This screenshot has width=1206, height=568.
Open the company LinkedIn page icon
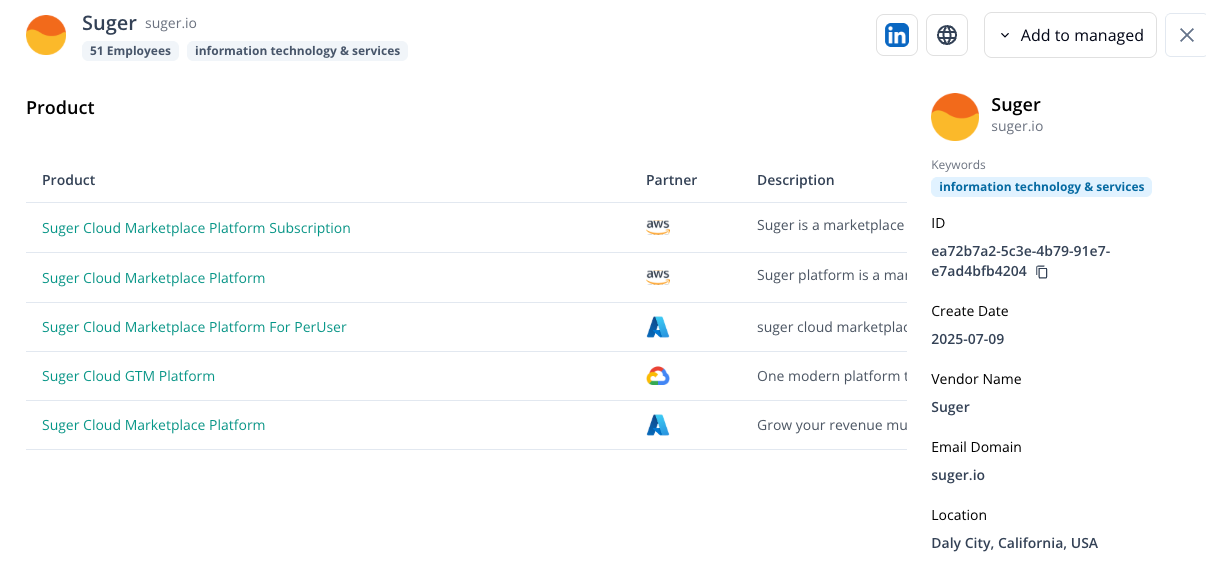tap(897, 35)
